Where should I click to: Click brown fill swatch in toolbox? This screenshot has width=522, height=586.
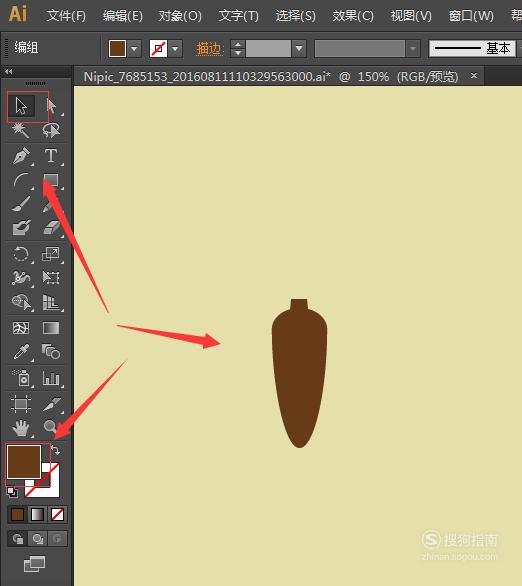point(24,462)
